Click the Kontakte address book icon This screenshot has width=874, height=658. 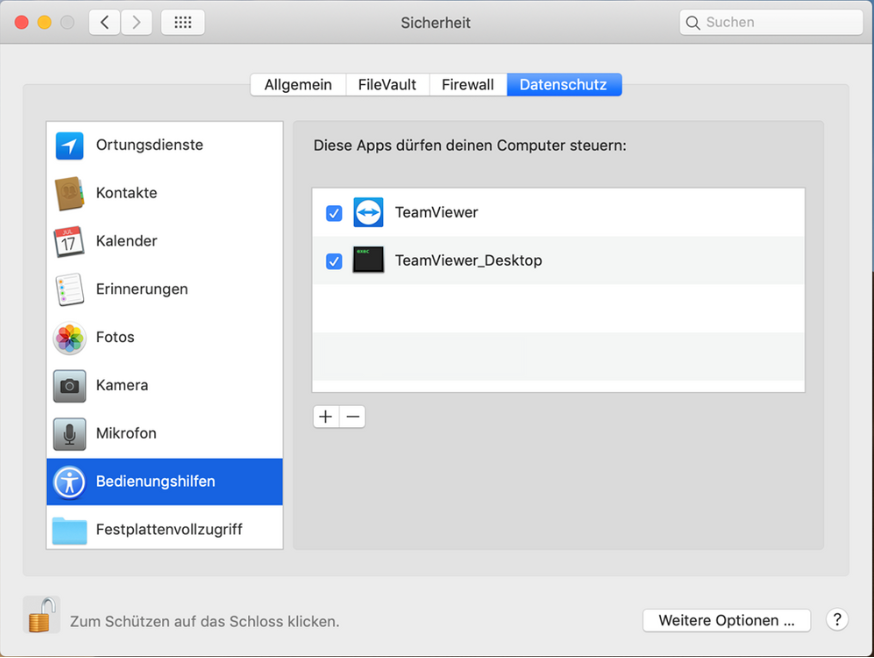pos(70,193)
